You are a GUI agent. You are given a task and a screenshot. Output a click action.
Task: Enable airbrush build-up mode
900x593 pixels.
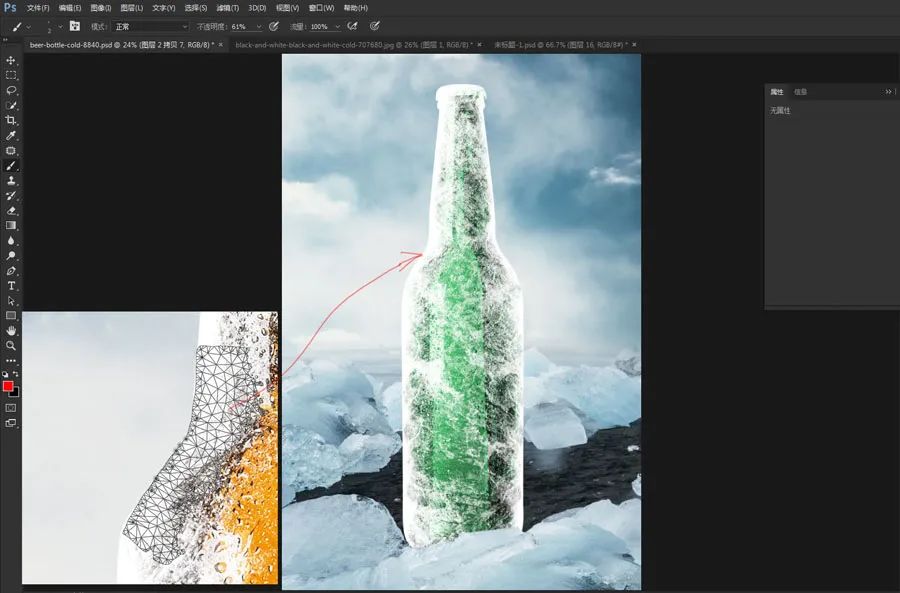352,26
